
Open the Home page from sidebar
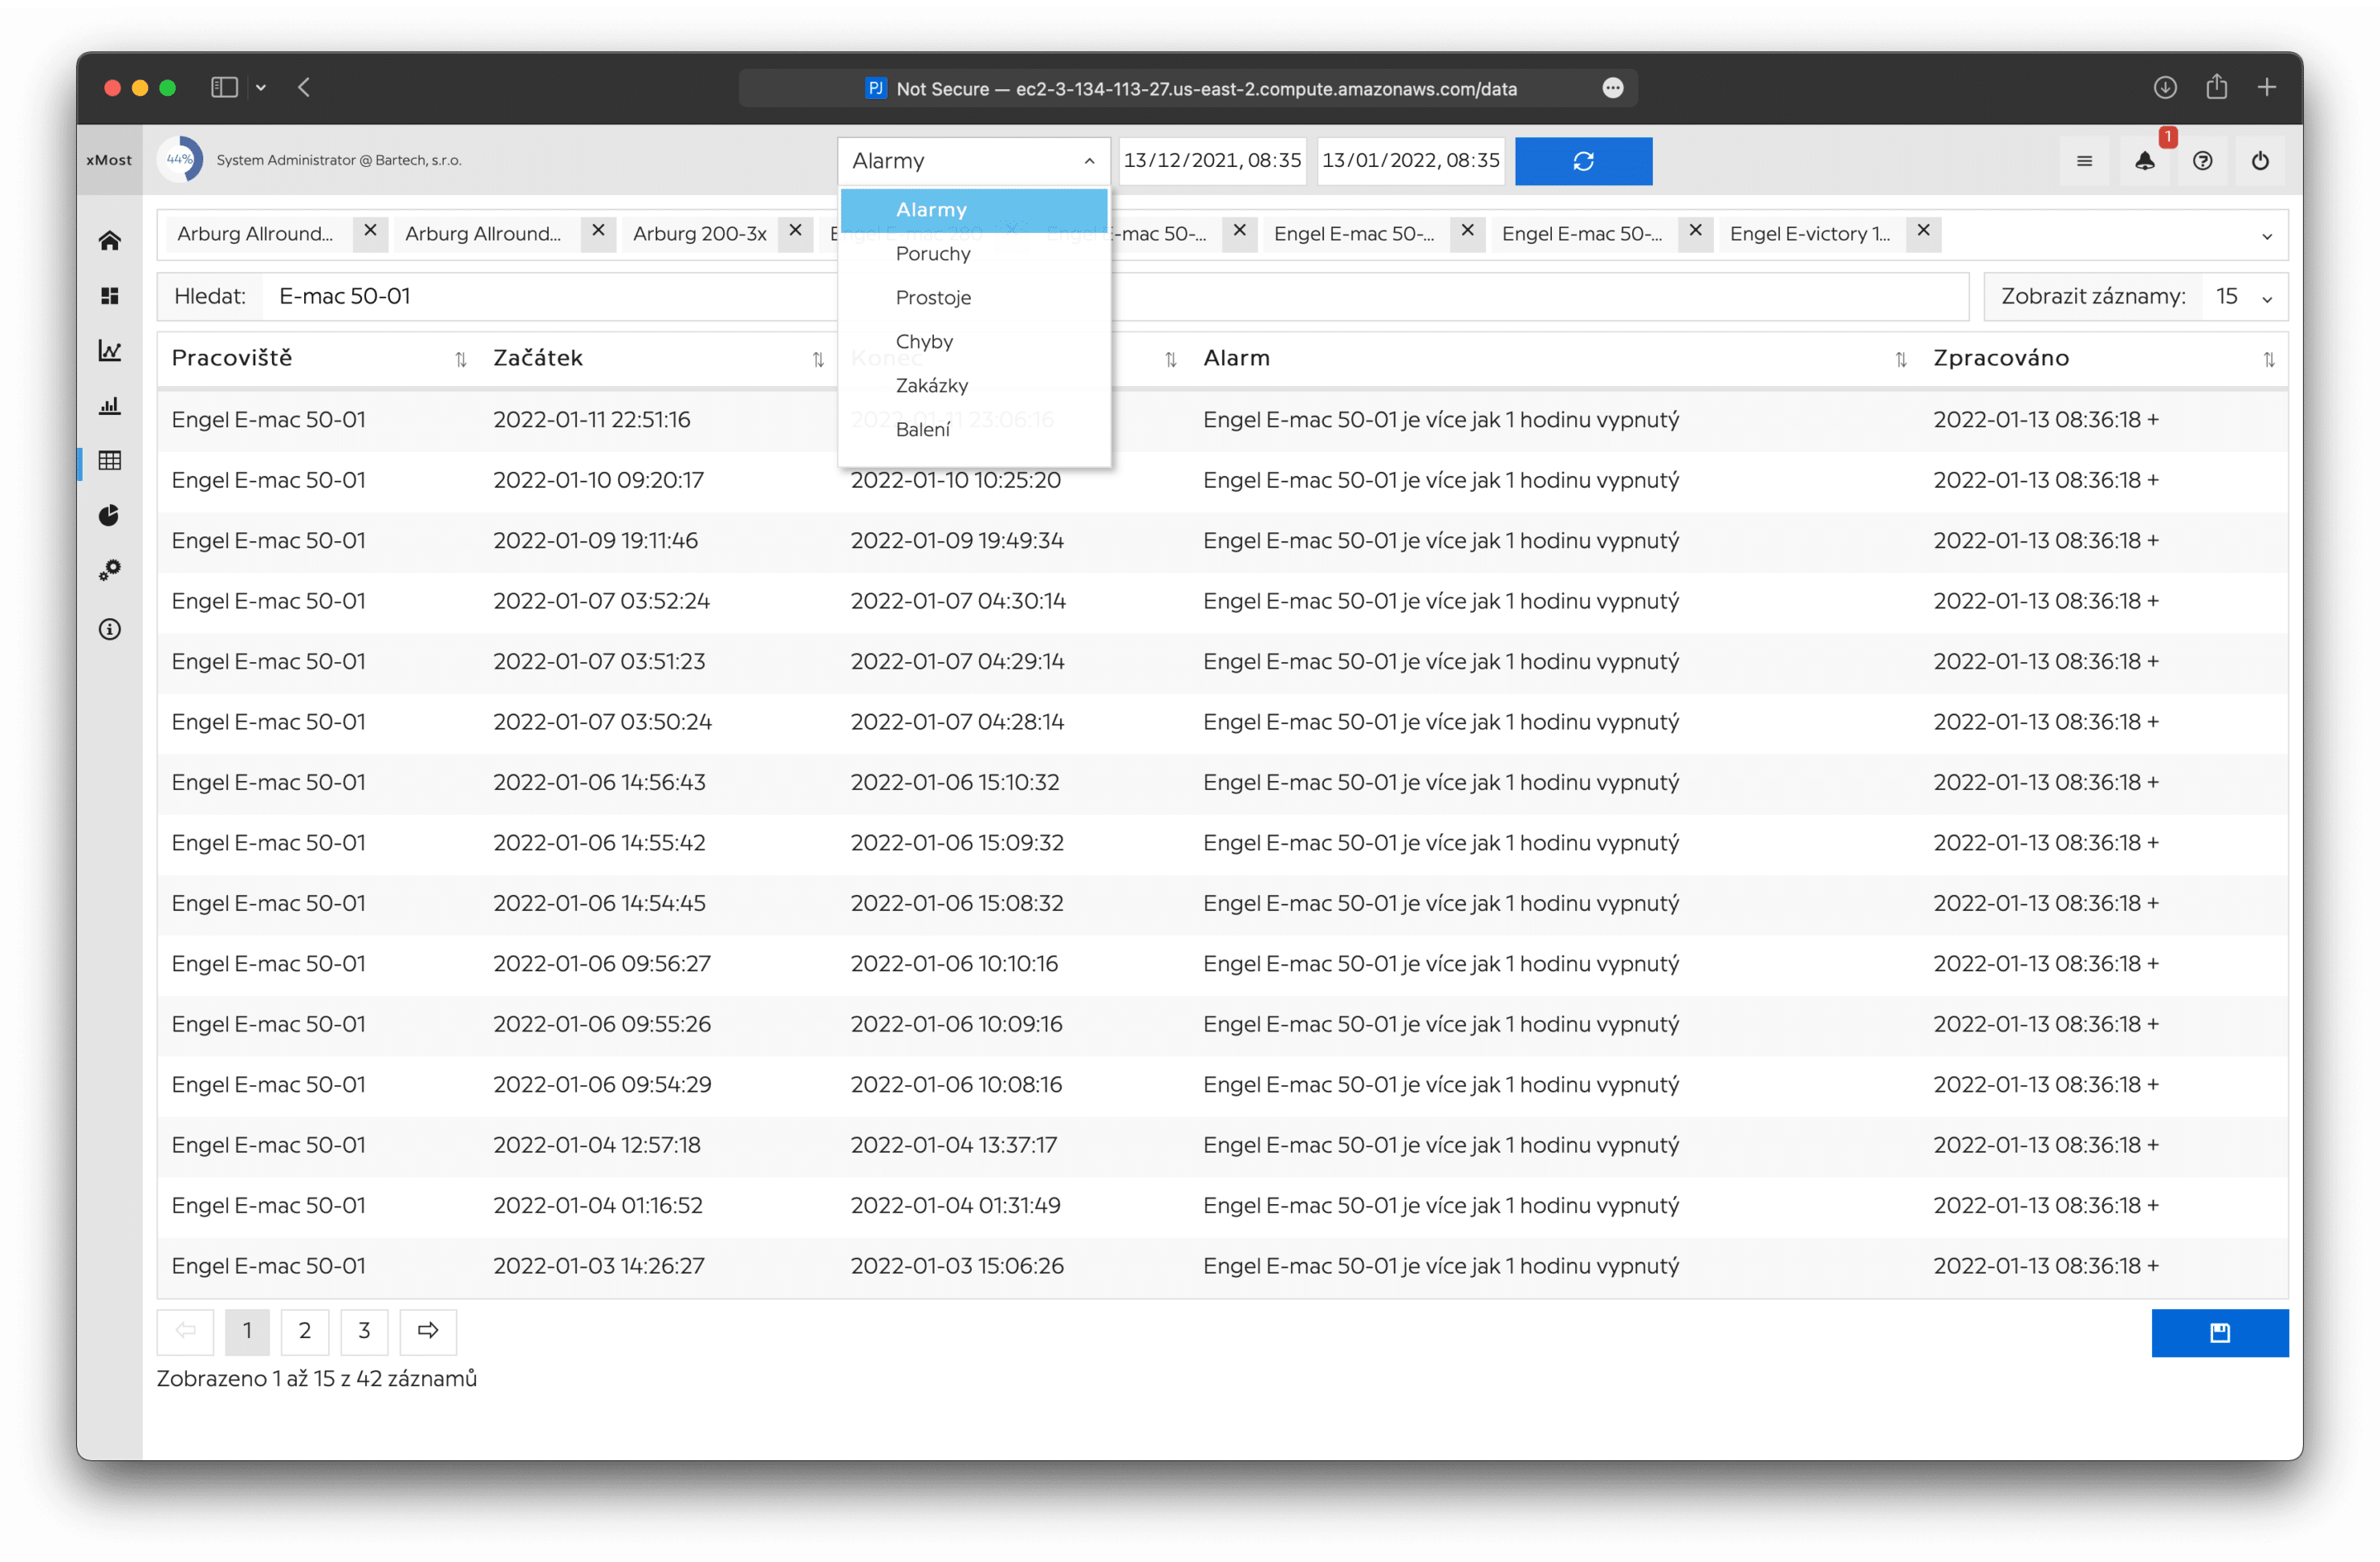click(110, 241)
